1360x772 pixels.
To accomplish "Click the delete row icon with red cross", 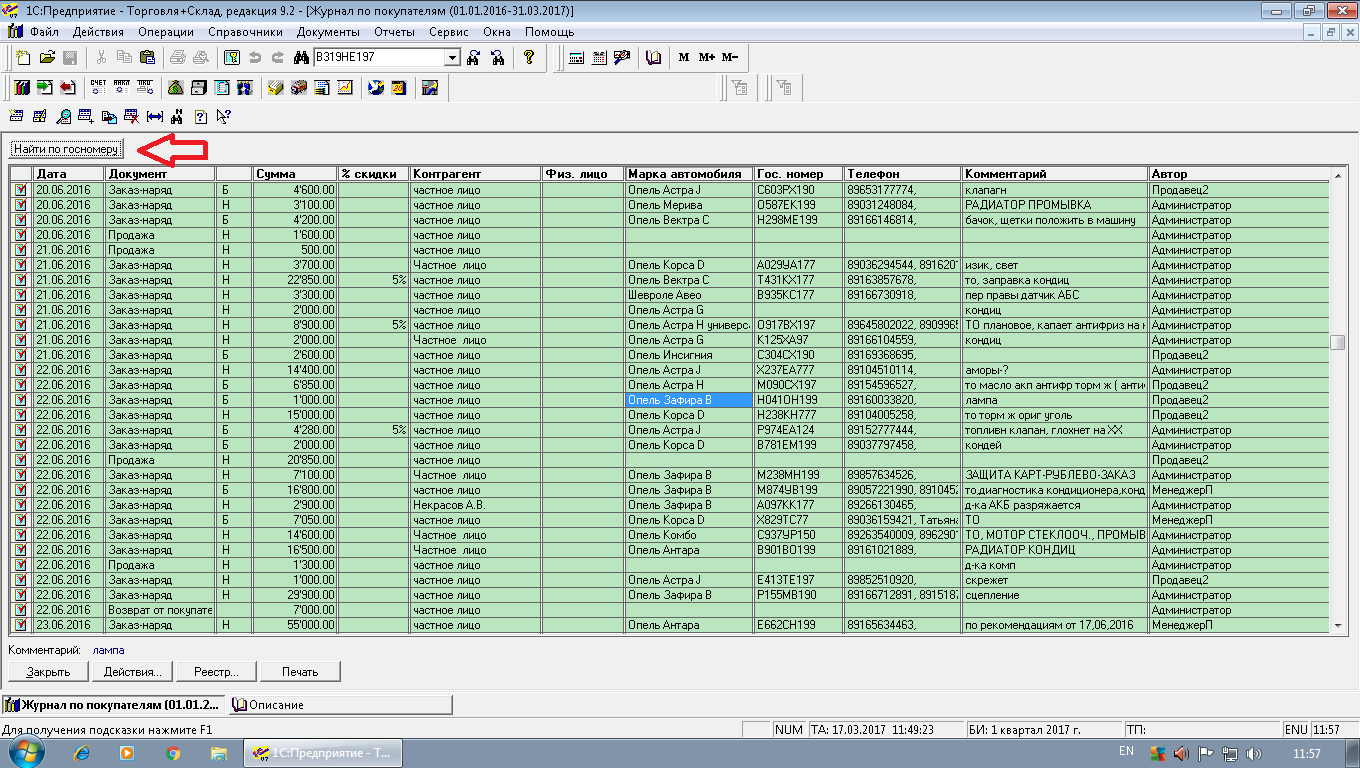I will 131,117.
